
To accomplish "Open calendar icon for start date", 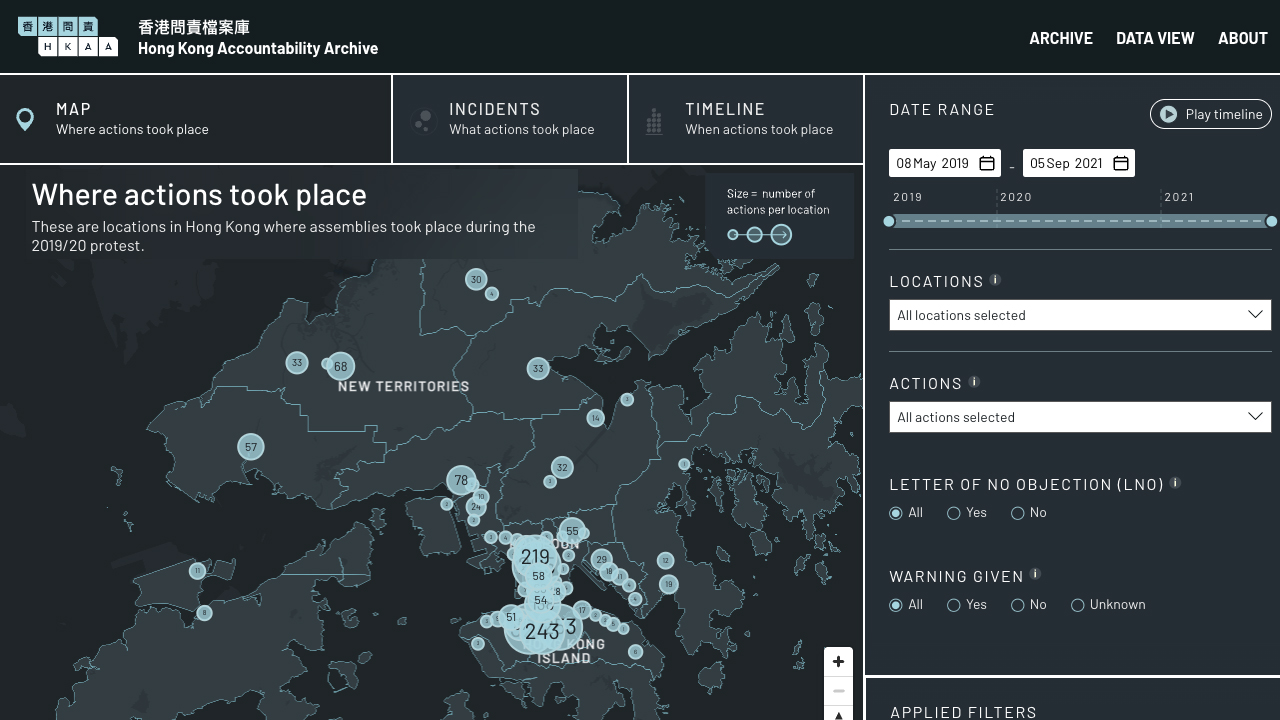I will (x=986, y=163).
